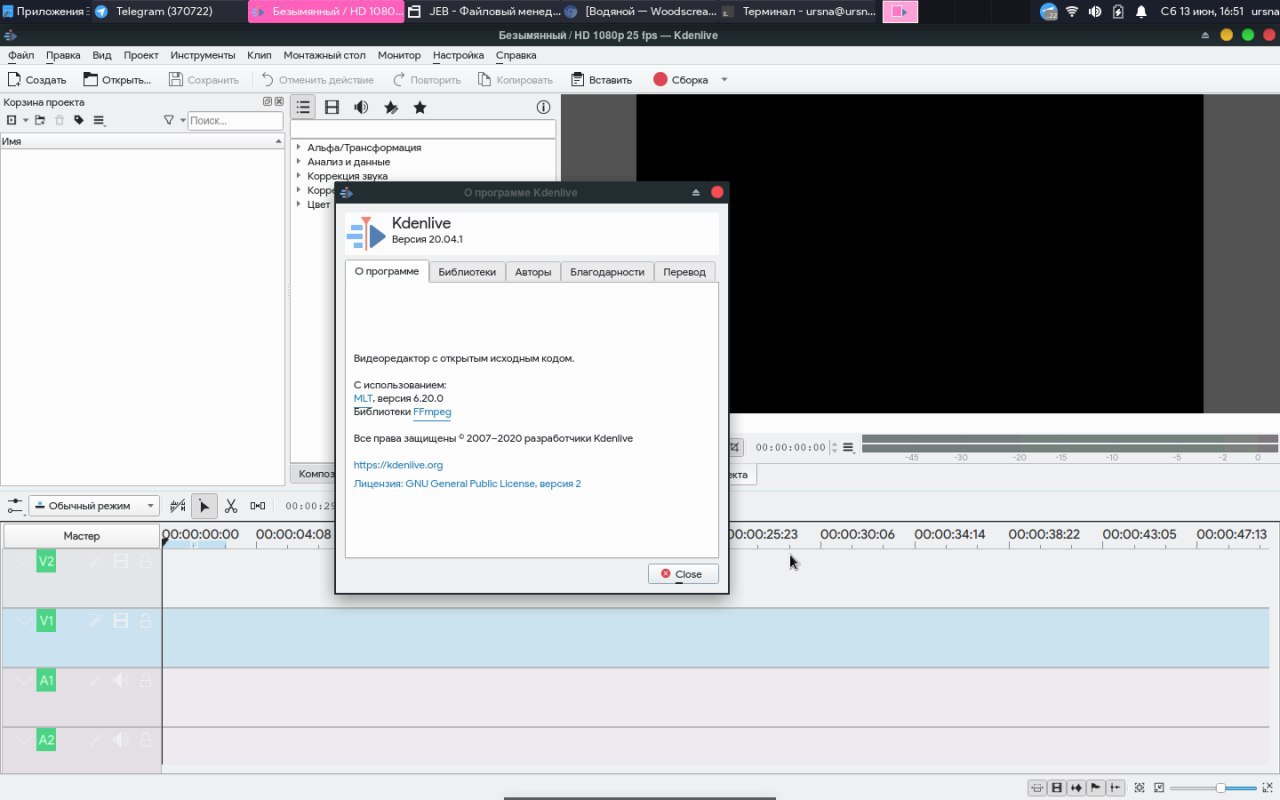Click the MLT link in About dialog
1280x800 pixels.
tap(363, 398)
